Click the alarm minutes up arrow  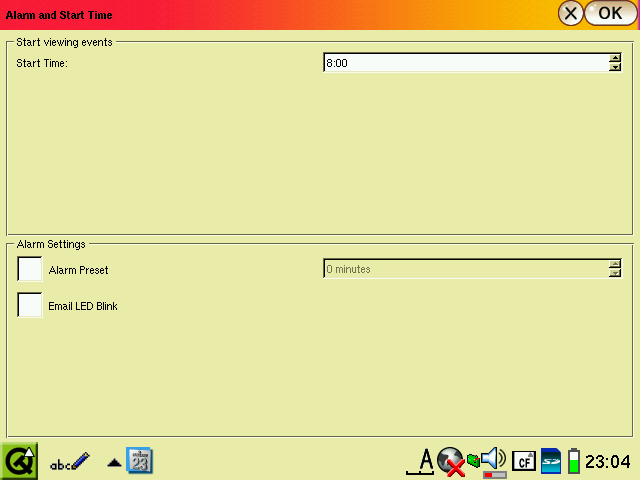[615, 264]
